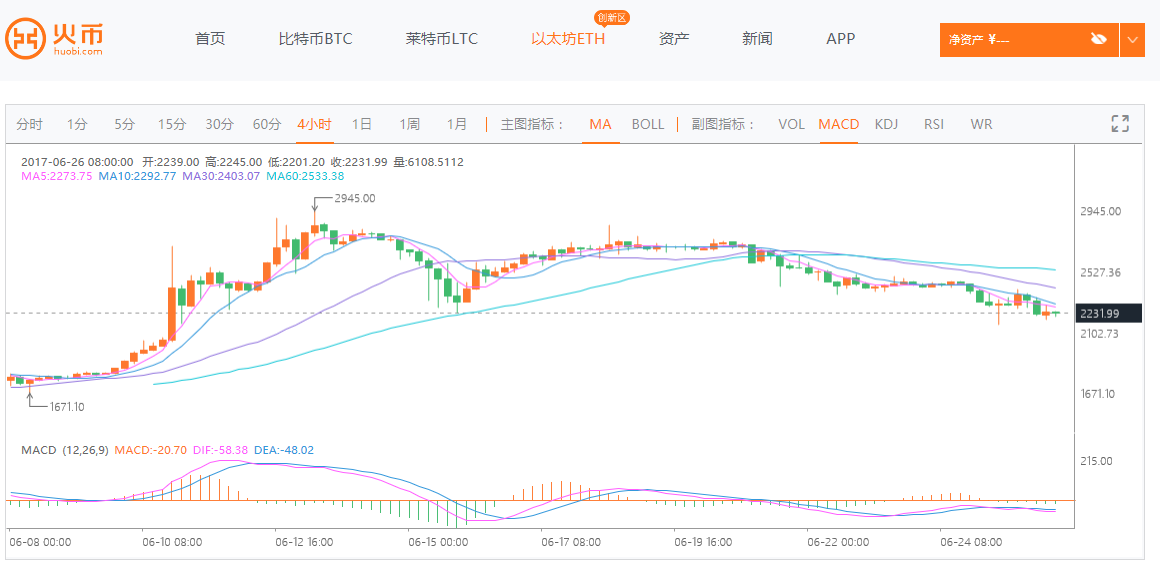
Task: Open the 比特币BTC page
Action: (x=315, y=39)
